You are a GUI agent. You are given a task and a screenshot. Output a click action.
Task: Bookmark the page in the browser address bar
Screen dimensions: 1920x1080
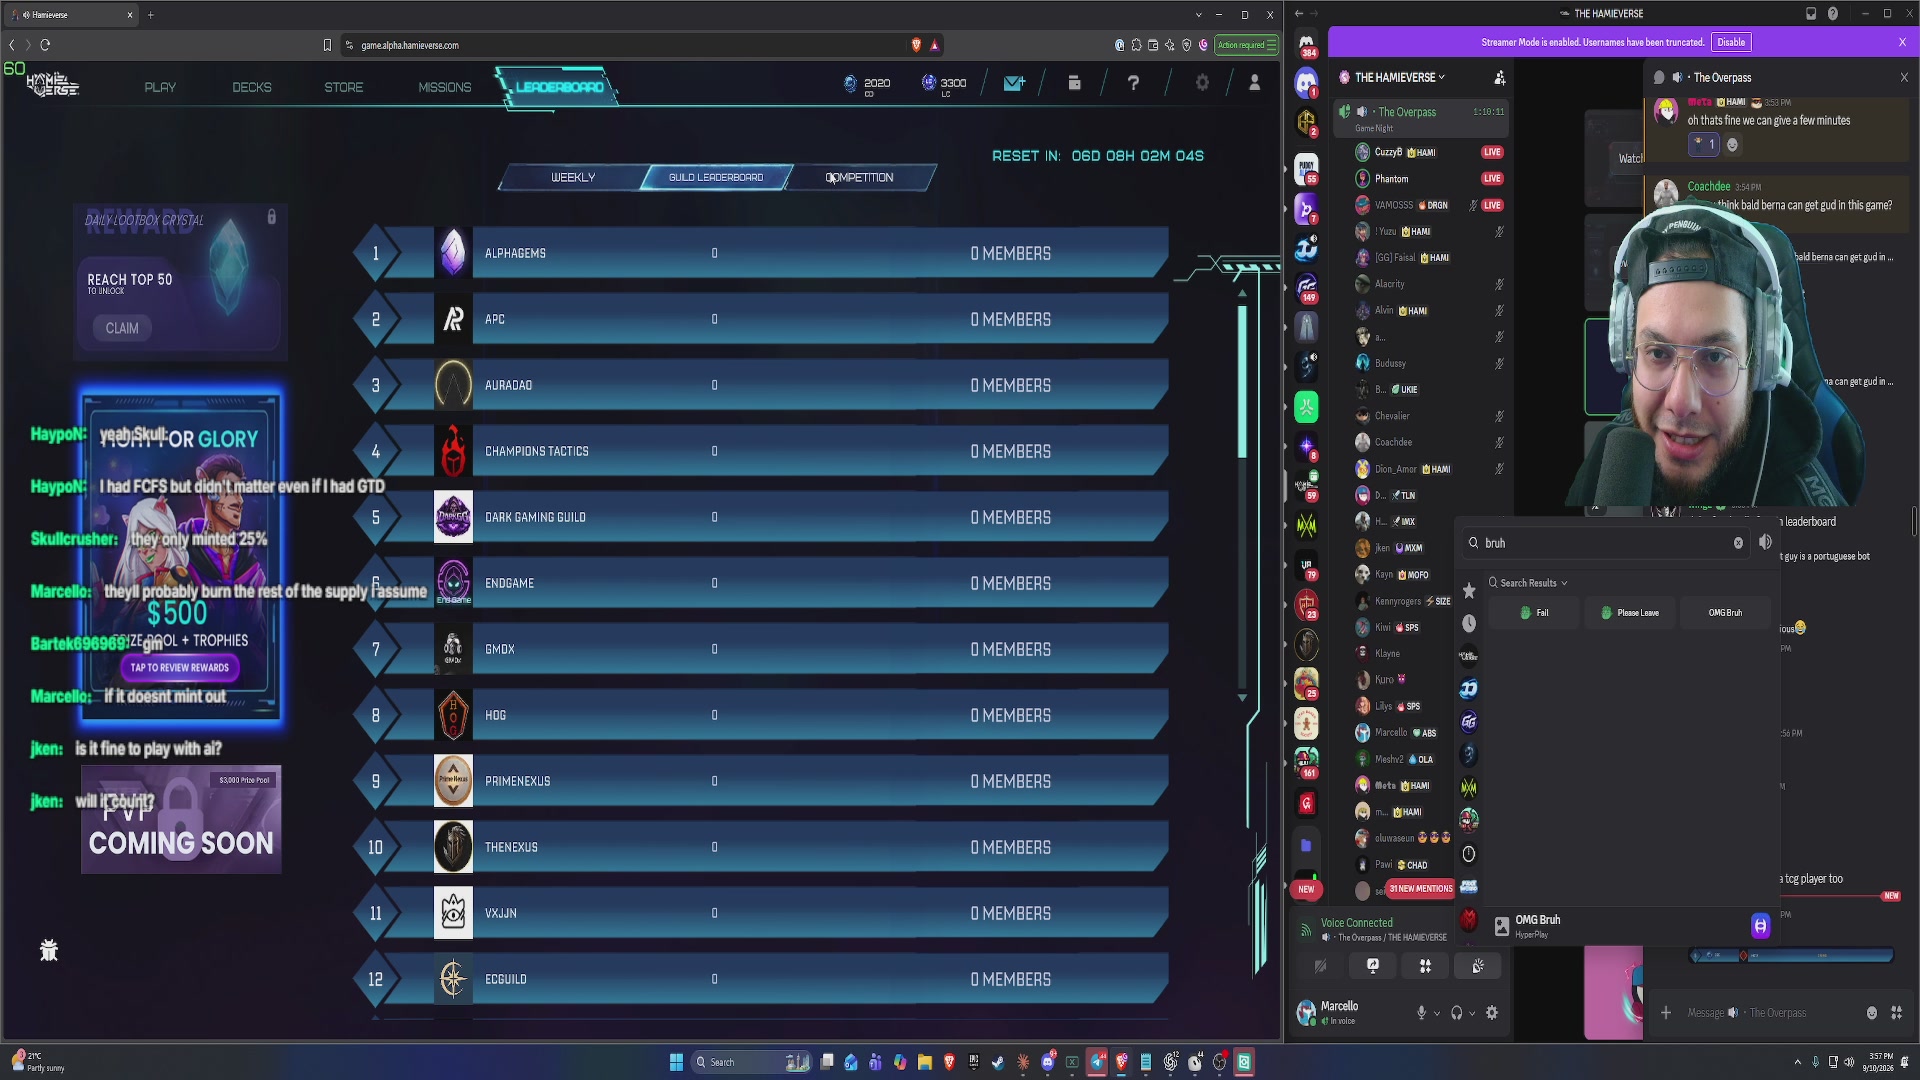327,45
